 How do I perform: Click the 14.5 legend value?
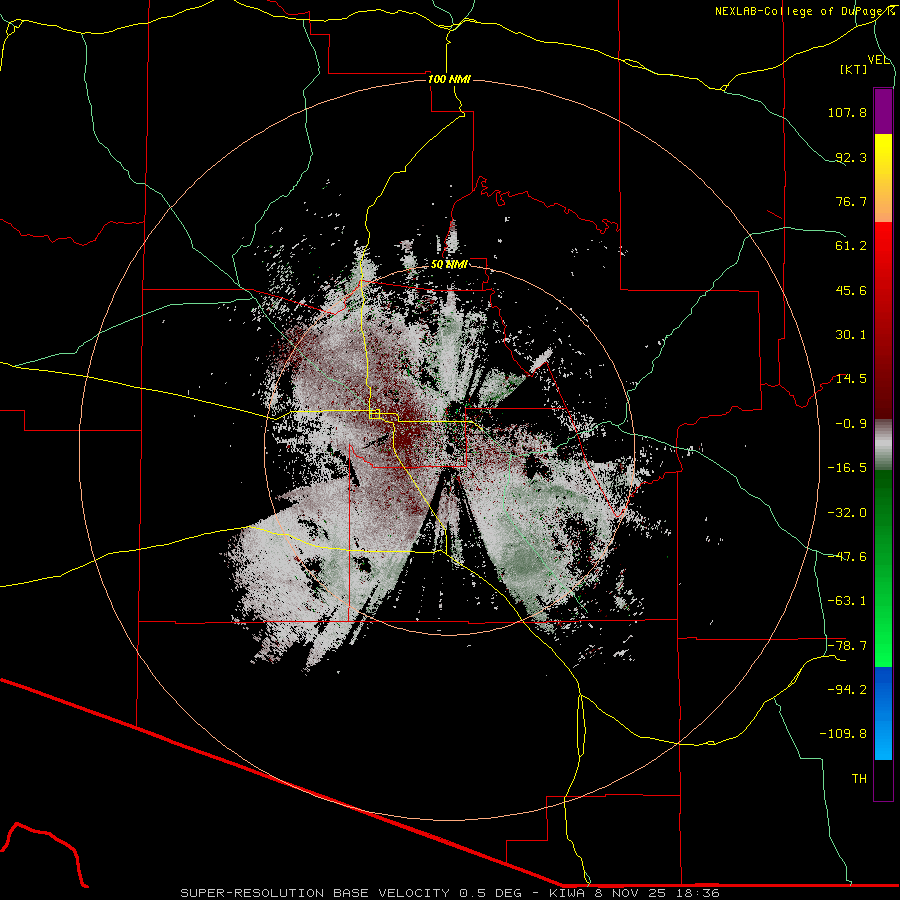[851, 379]
